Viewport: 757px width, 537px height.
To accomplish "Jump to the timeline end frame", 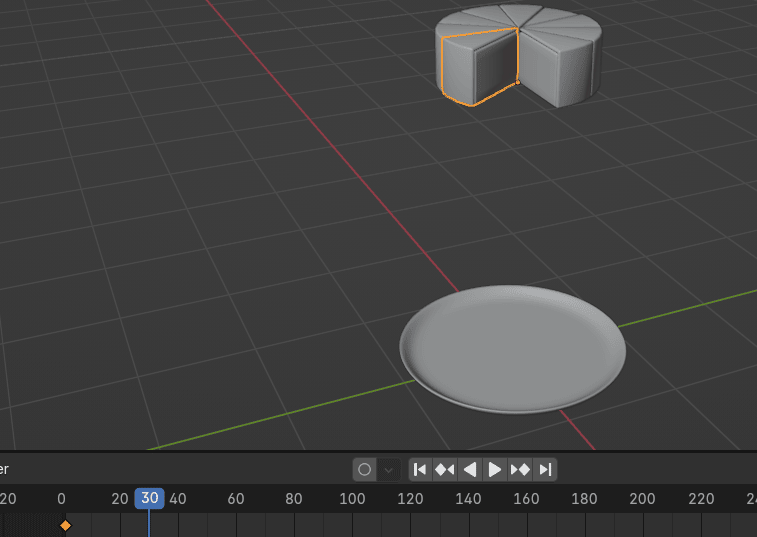I will 545,469.
